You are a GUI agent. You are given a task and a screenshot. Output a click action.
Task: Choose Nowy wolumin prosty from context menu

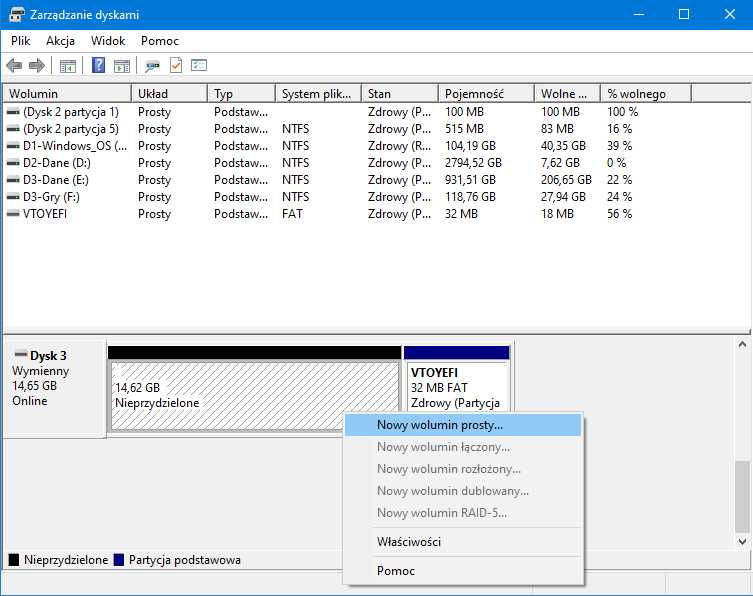coord(440,424)
